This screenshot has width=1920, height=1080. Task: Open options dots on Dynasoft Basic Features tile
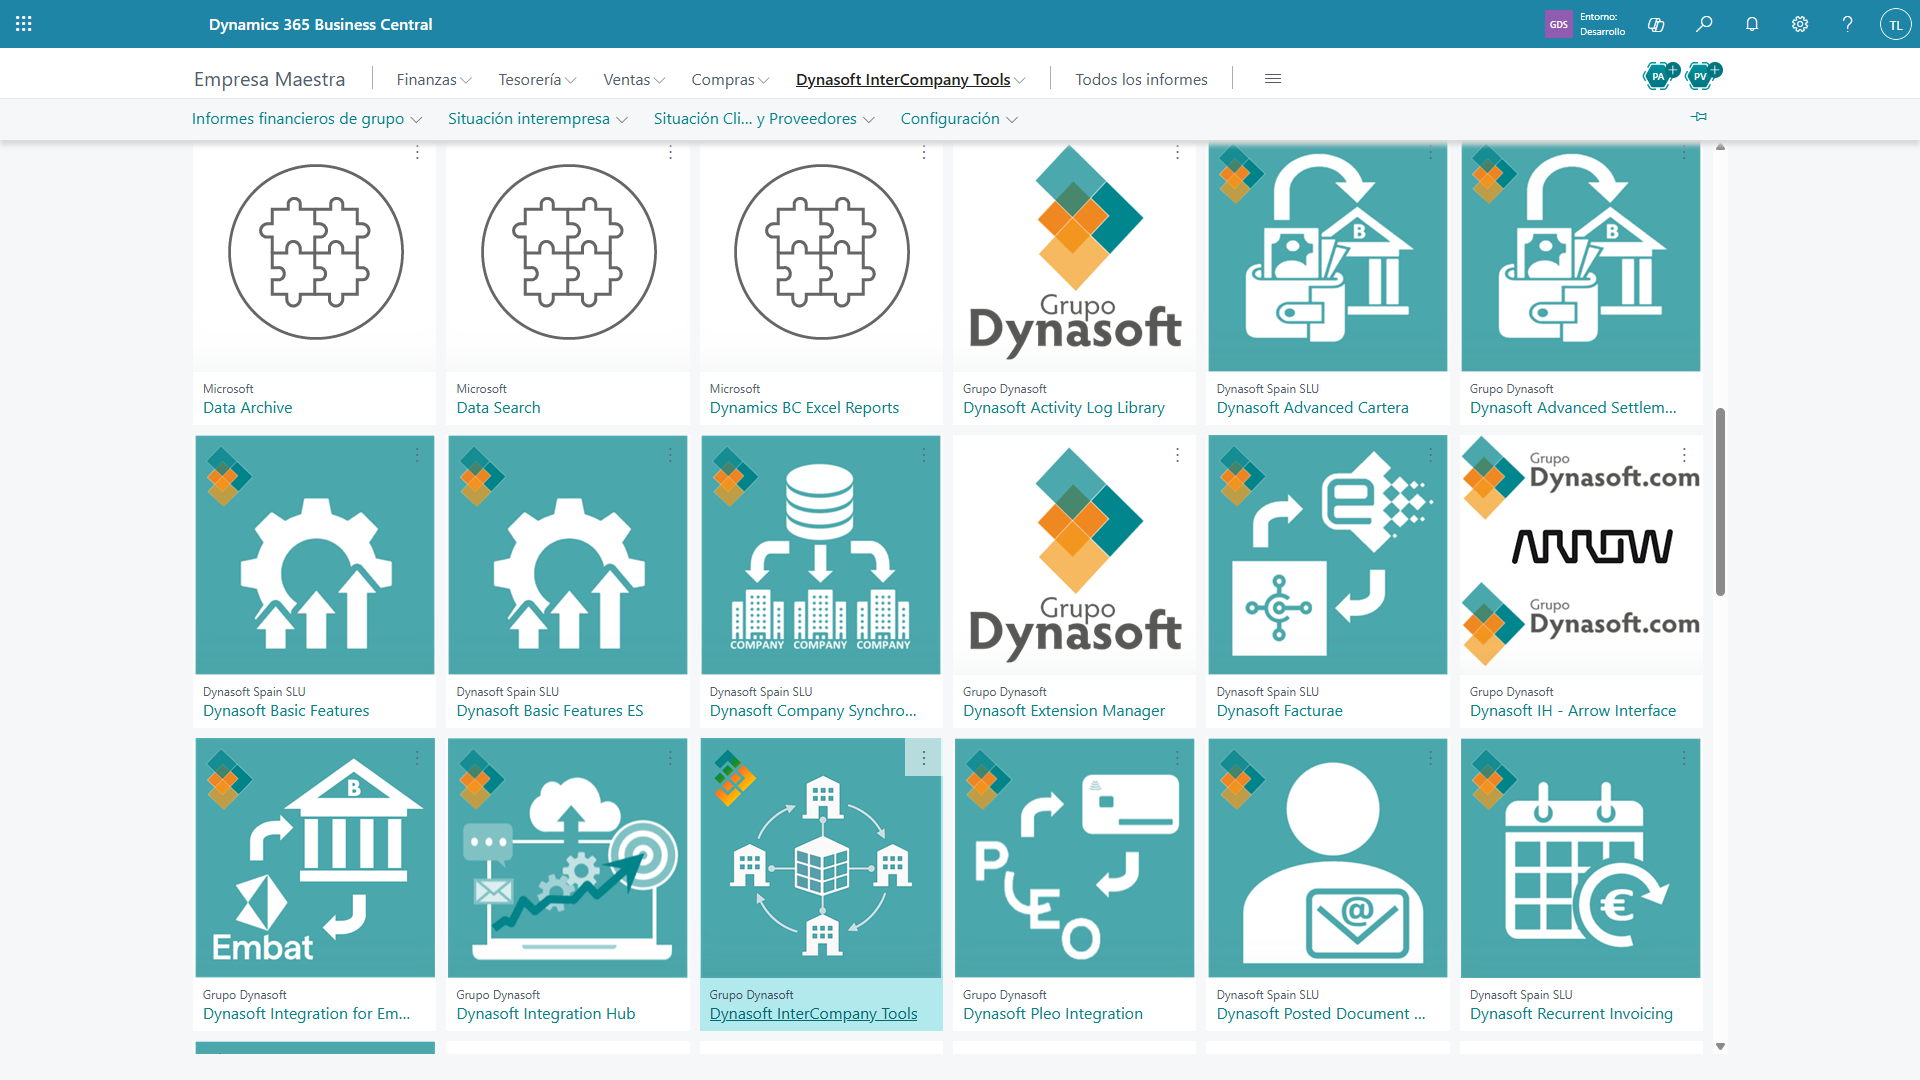tap(418, 455)
